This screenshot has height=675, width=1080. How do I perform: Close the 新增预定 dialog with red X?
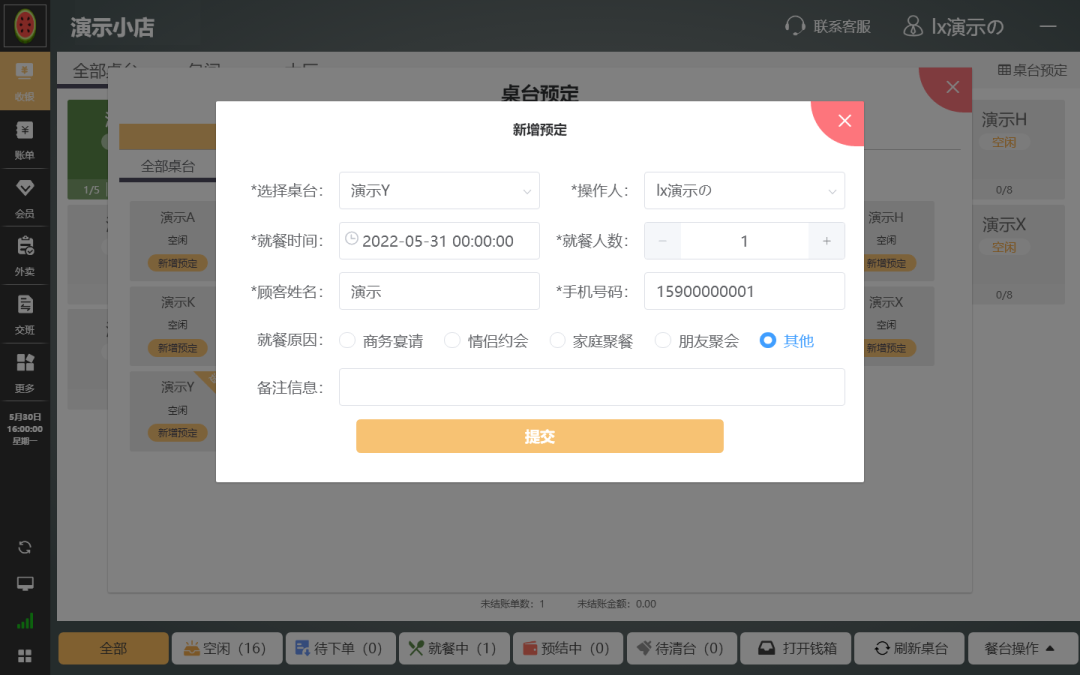844,121
